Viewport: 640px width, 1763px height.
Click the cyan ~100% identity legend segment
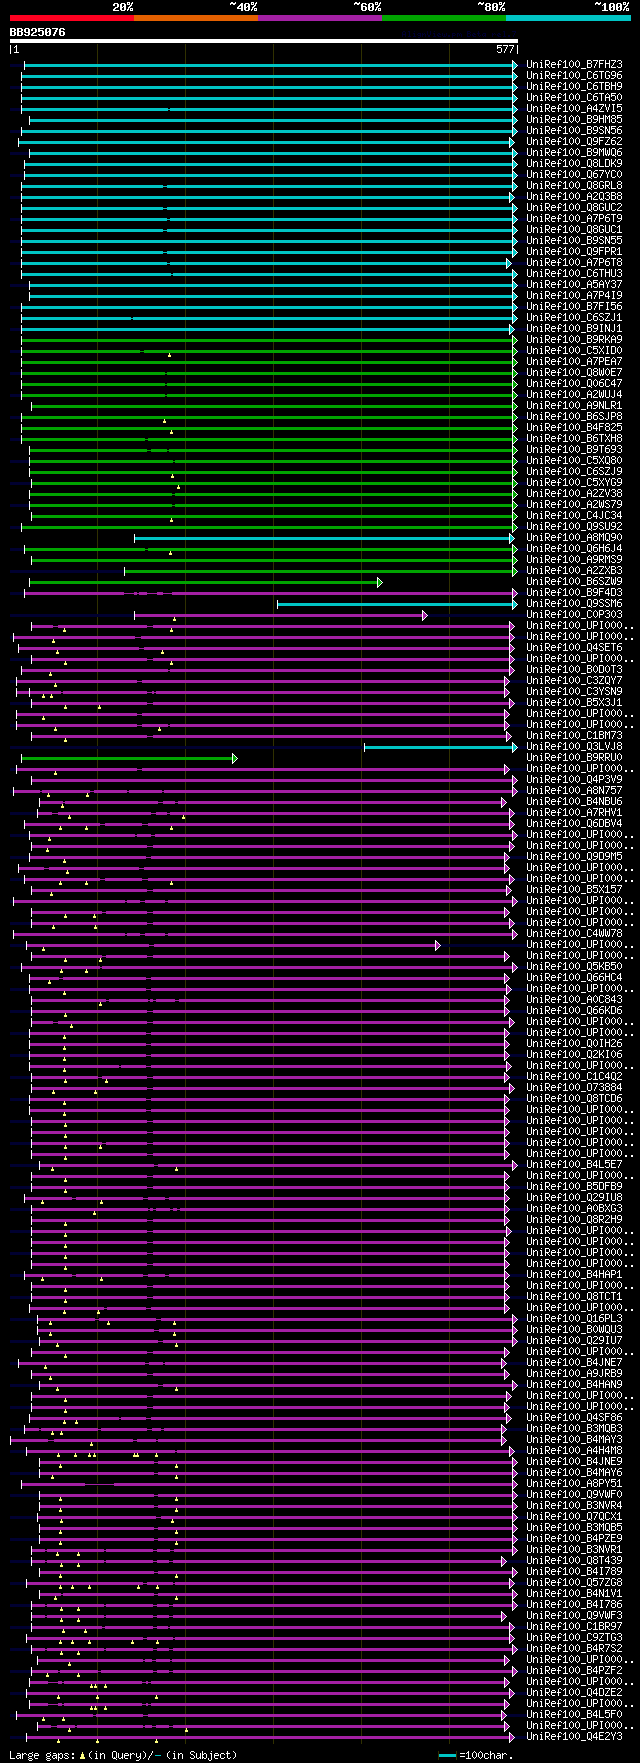(x=568, y=18)
